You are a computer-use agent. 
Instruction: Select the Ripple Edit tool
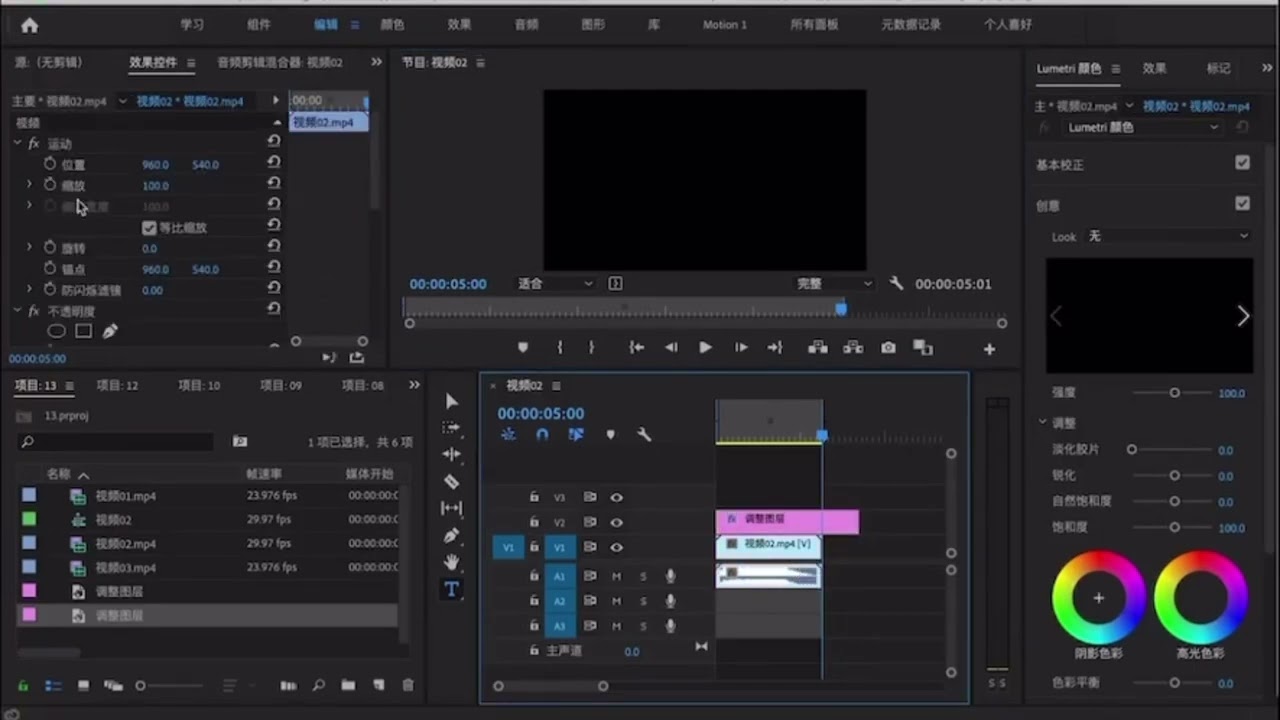click(x=451, y=454)
